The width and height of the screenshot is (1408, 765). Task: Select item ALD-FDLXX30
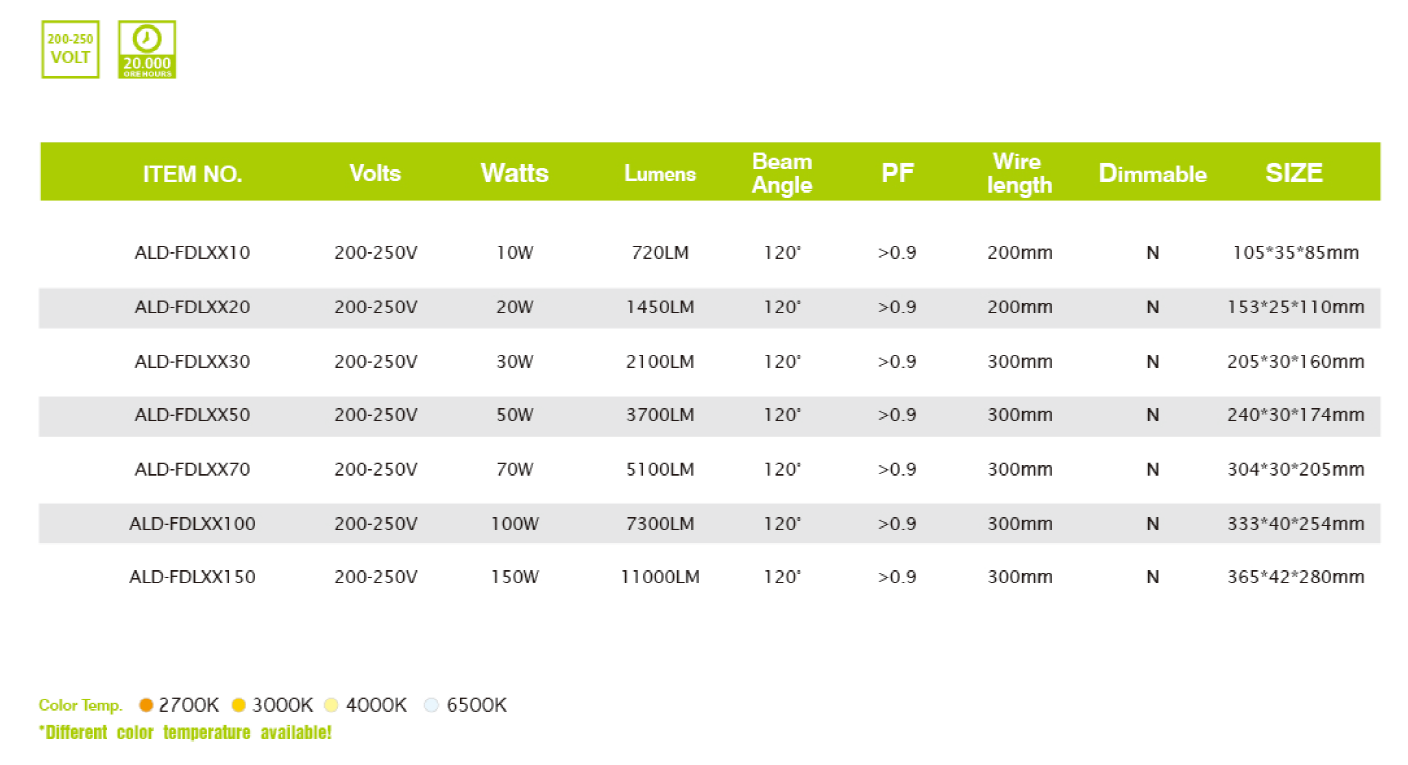click(x=192, y=361)
